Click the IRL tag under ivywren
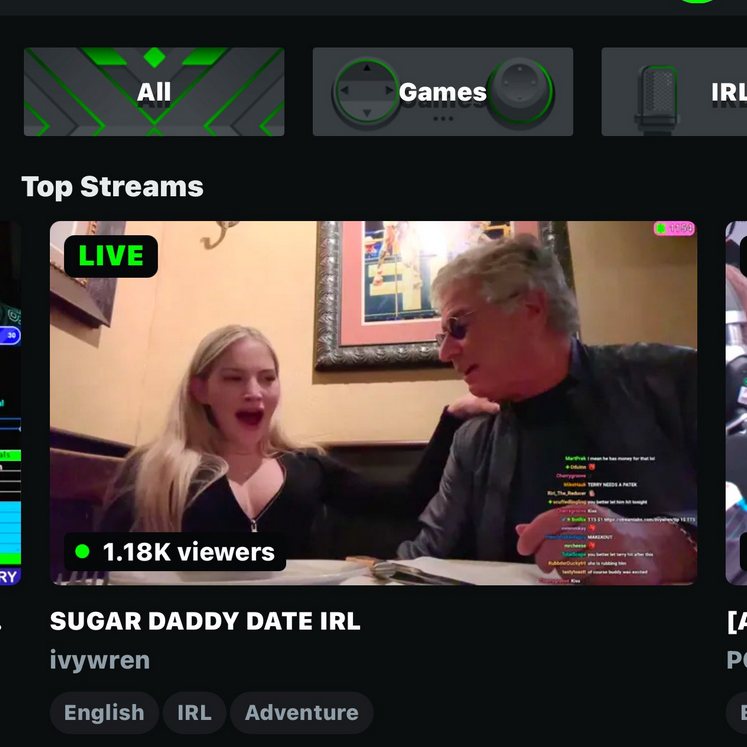The image size is (747, 747). (x=194, y=713)
